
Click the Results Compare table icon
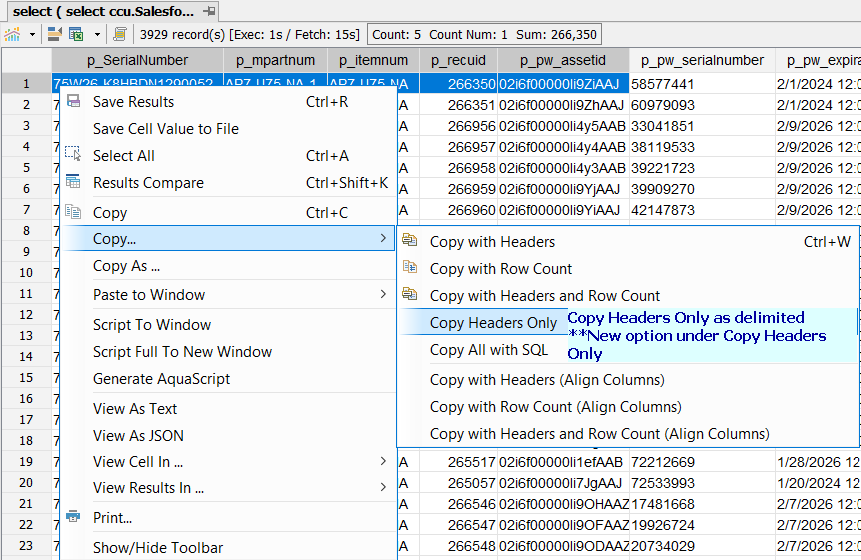pyautogui.click(x=73, y=183)
